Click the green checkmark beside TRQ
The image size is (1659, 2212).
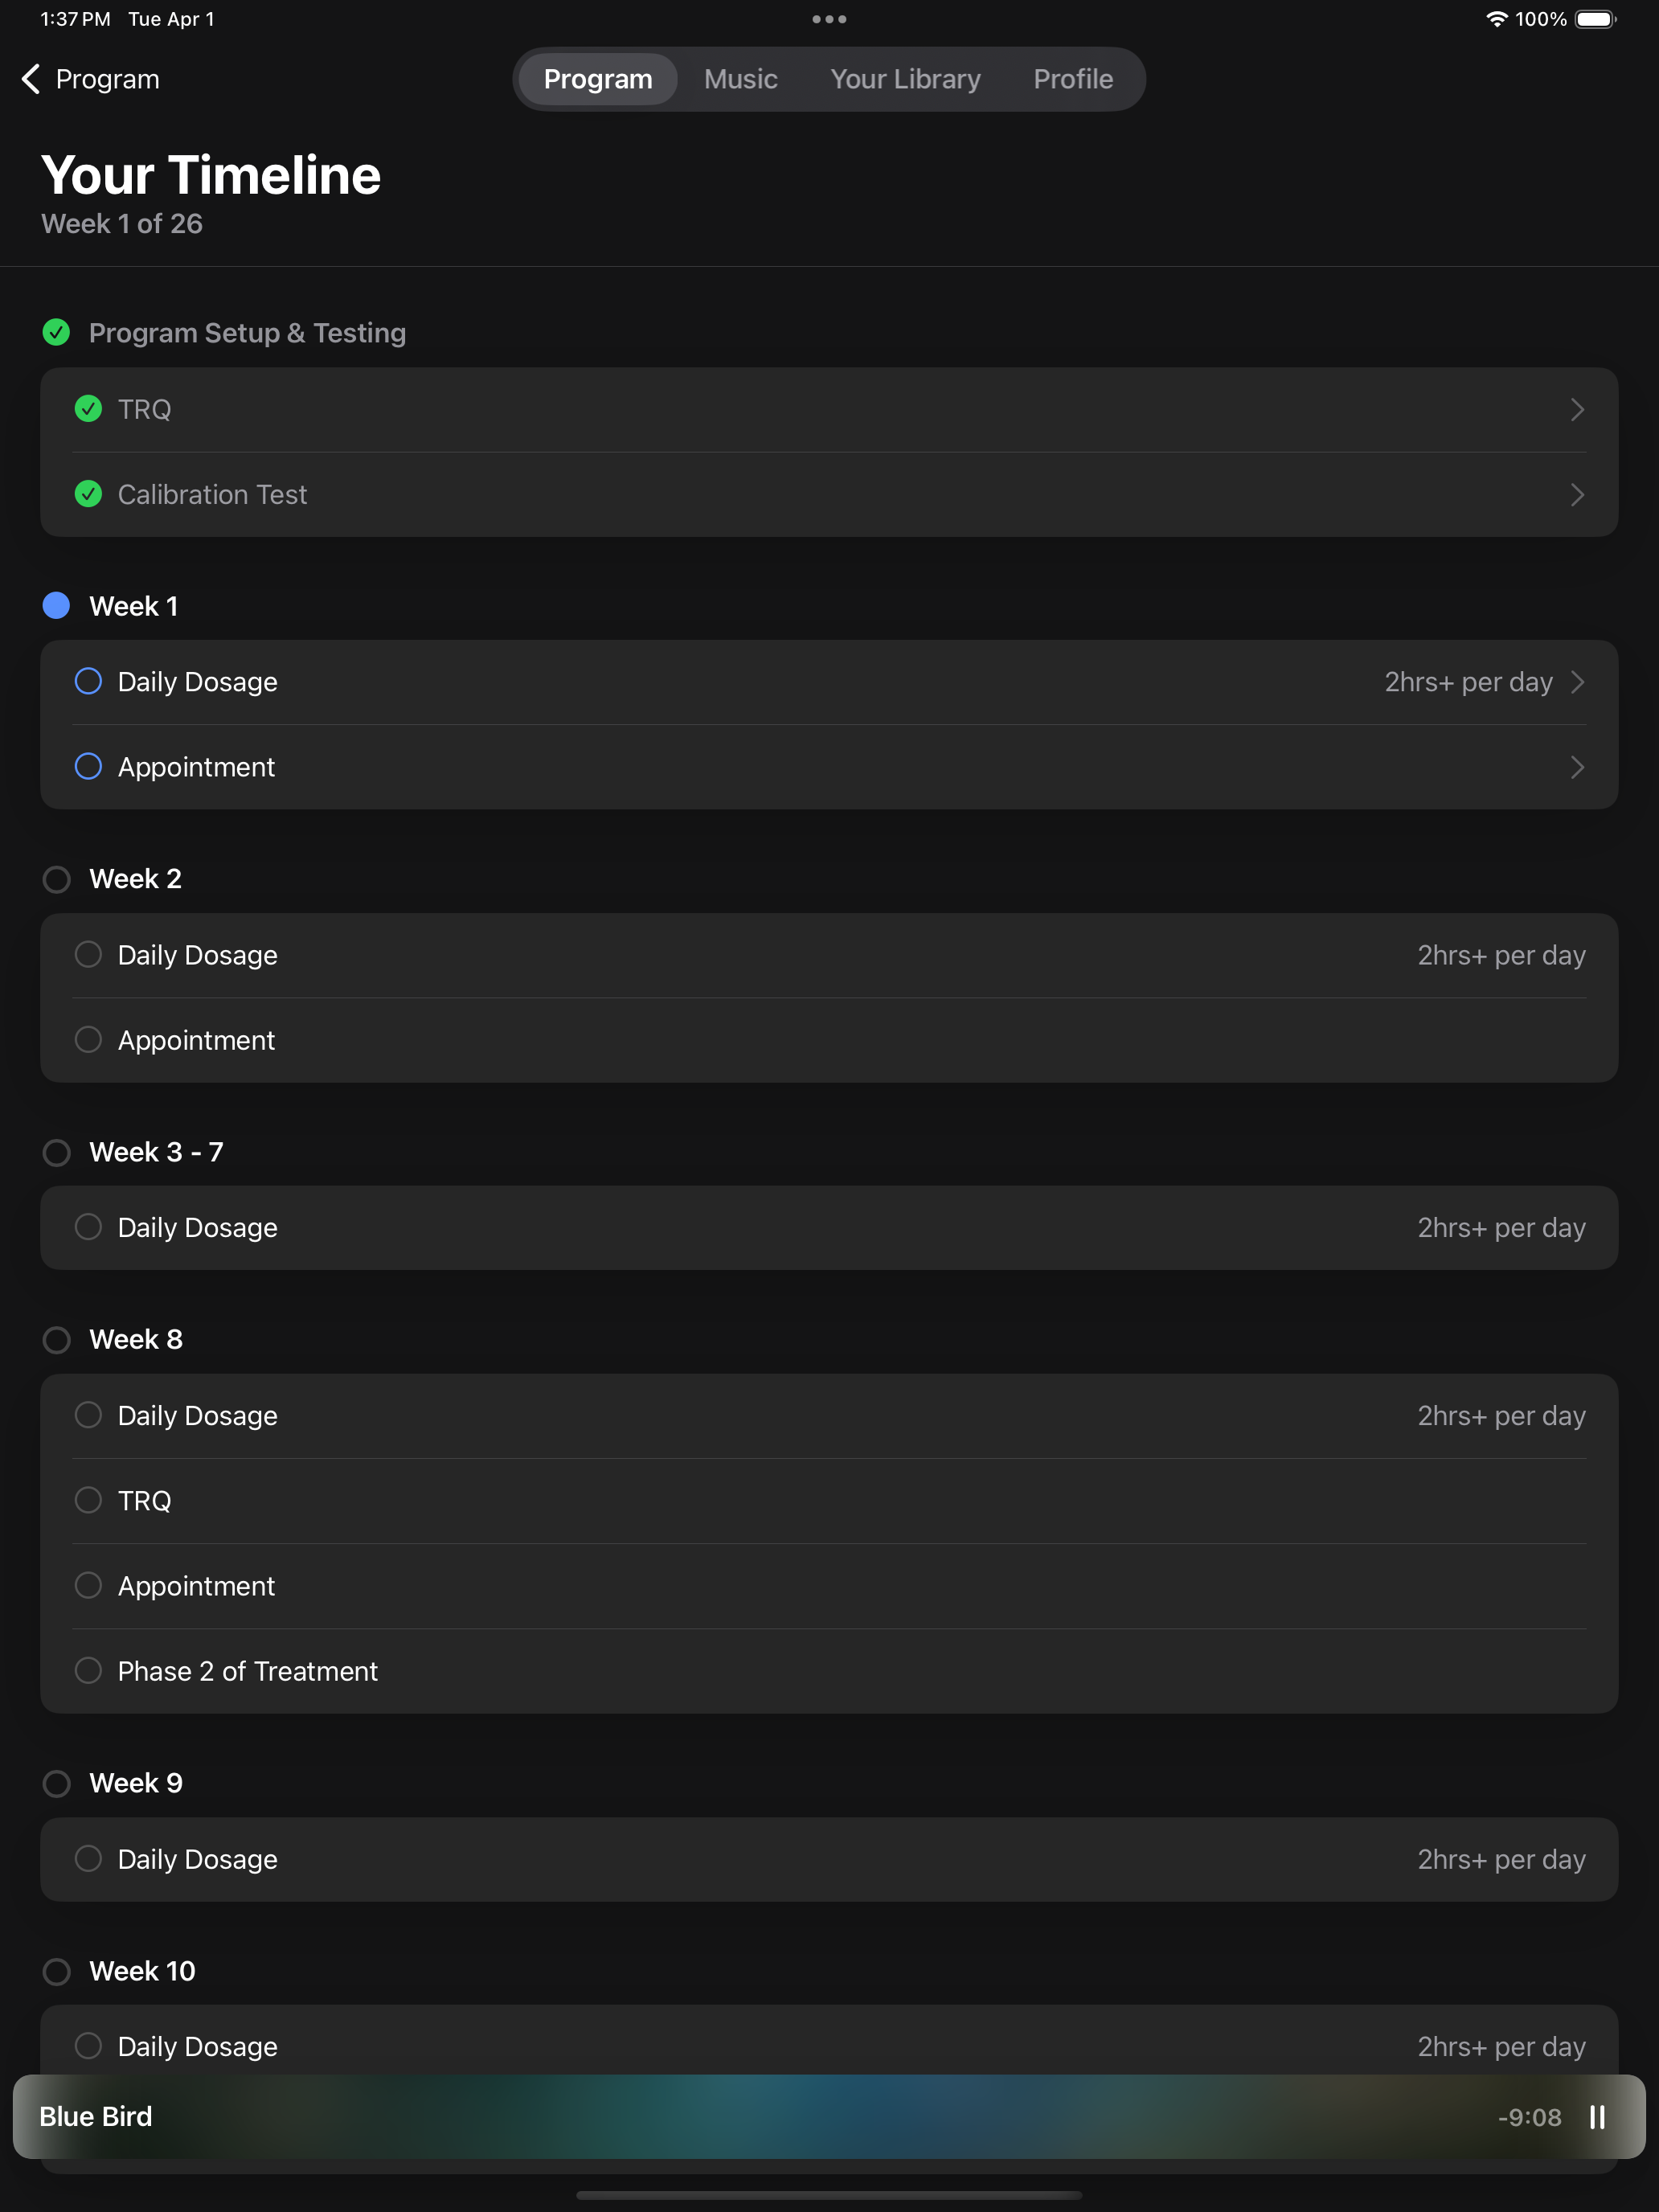pos(88,409)
